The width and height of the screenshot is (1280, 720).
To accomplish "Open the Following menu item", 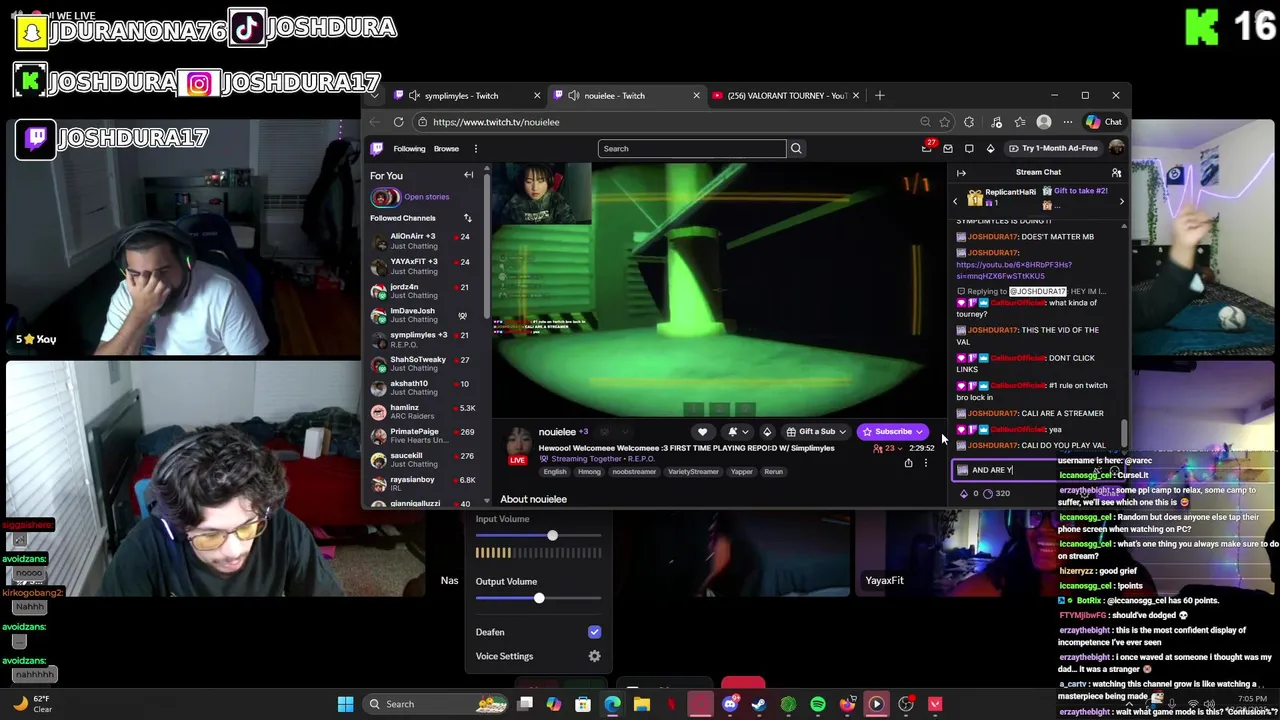I will click(409, 148).
